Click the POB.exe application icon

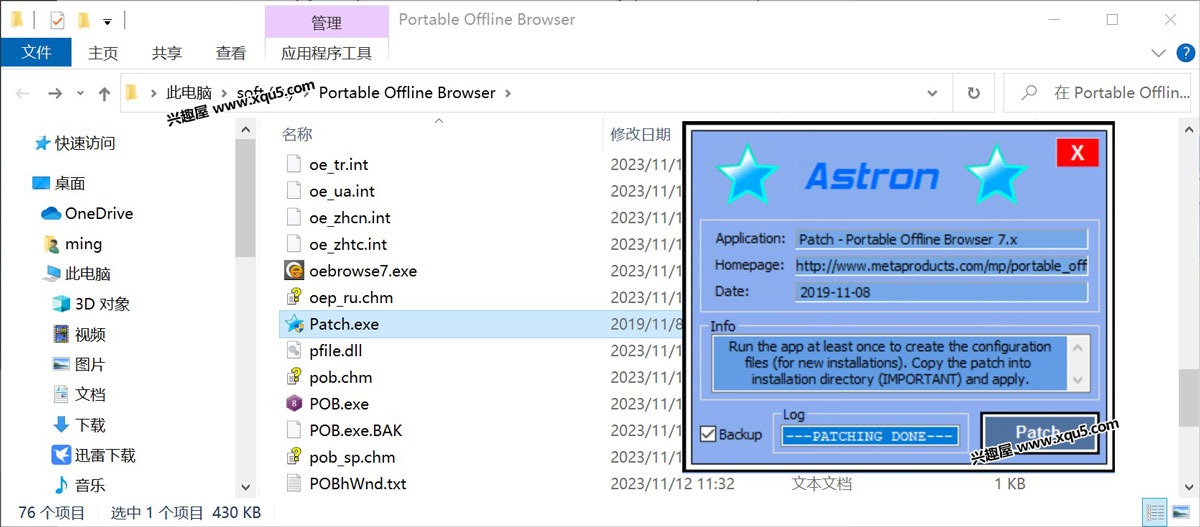click(x=293, y=404)
